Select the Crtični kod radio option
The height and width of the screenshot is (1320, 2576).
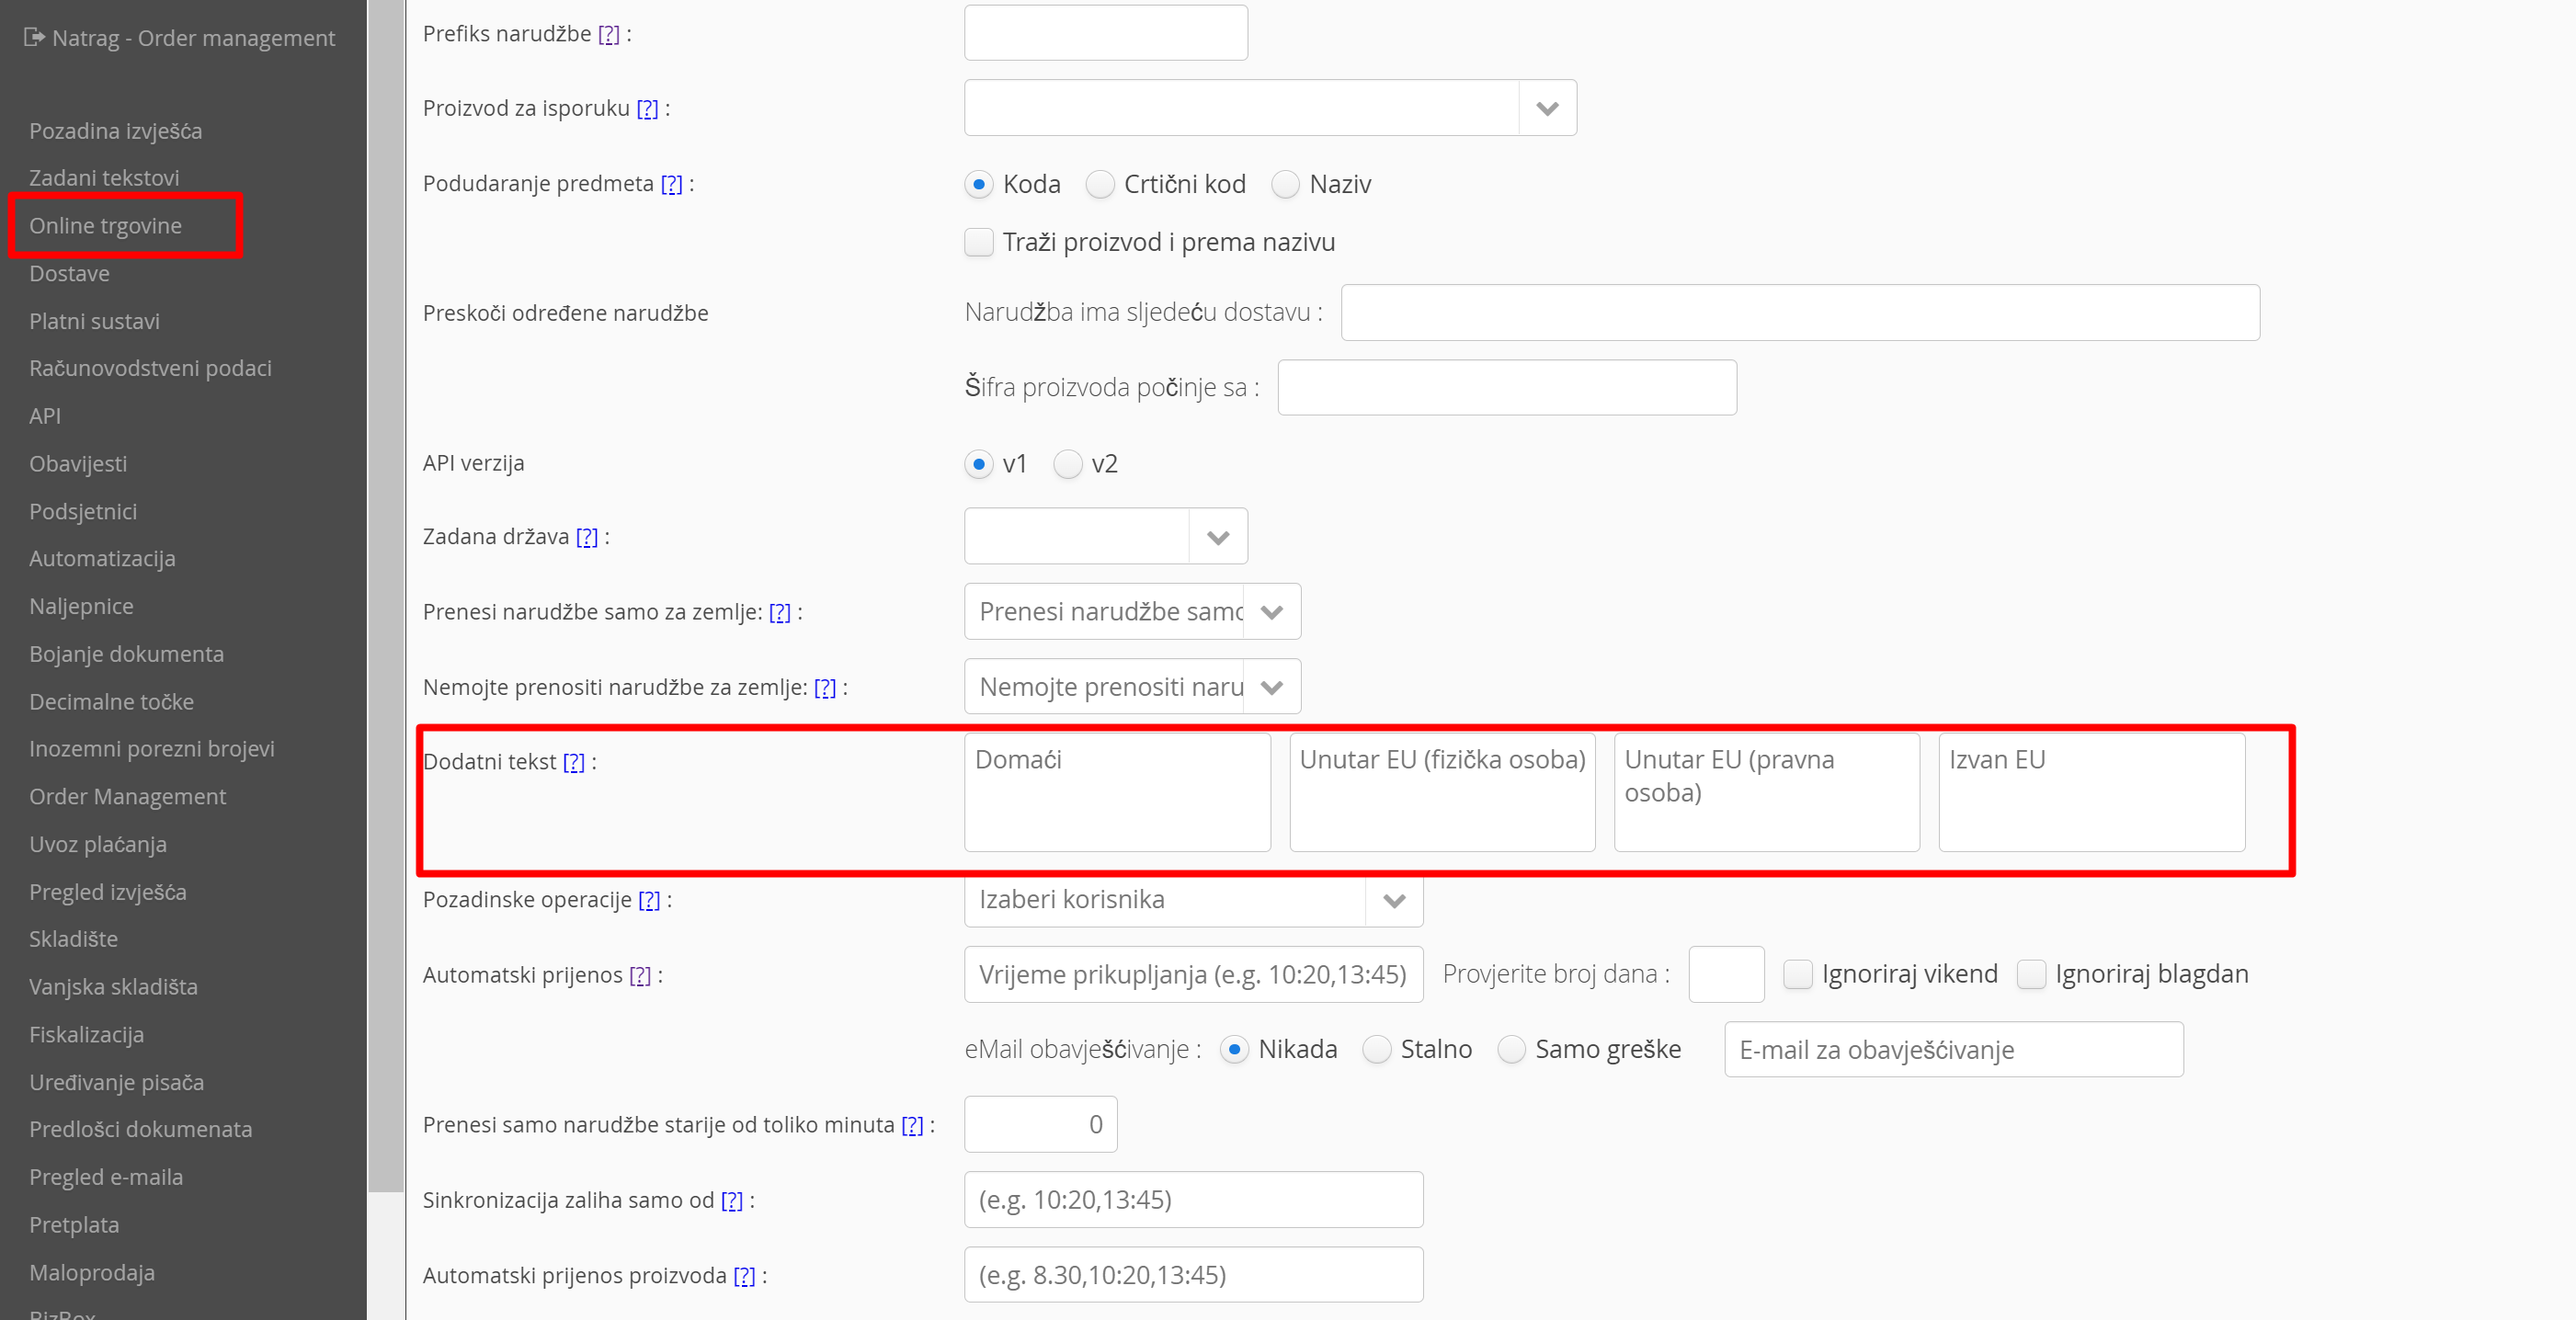(1100, 184)
